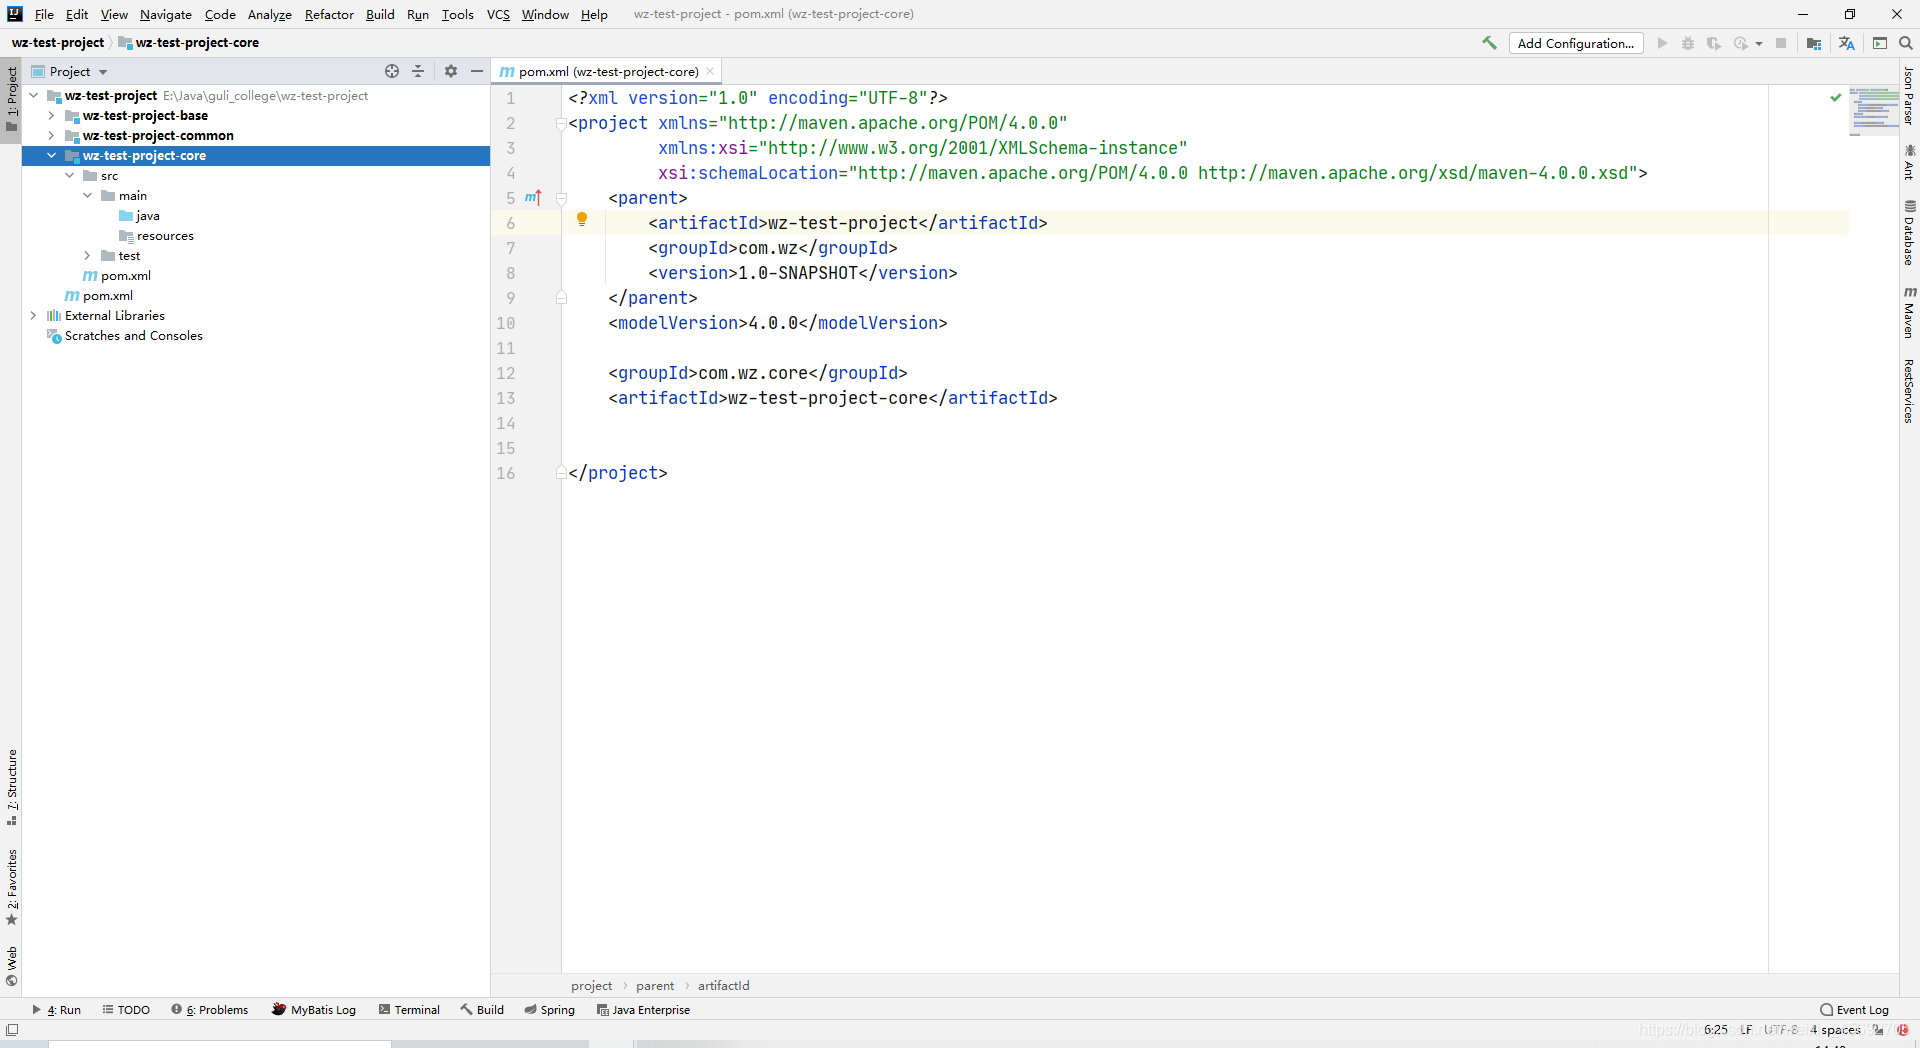Screen dimensions: 1920x1048
Task: Open the Terminal tool window
Action: [x=409, y=1009]
